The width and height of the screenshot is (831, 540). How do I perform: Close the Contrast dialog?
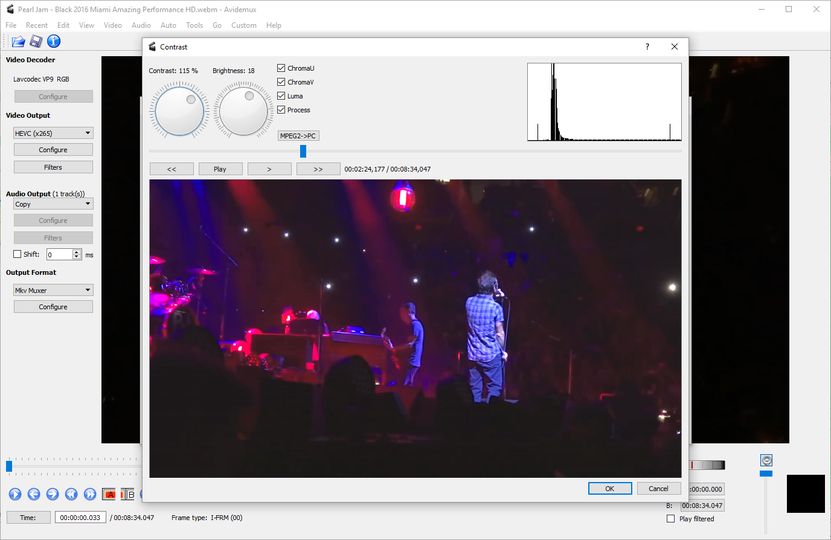674,47
